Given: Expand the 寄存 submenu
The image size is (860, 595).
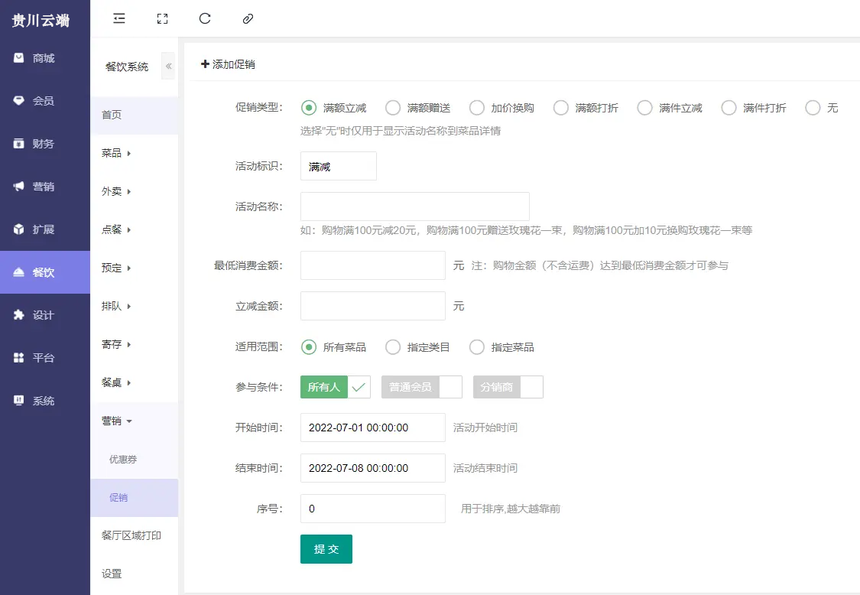Looking at the screenshot, I should 134,344.
